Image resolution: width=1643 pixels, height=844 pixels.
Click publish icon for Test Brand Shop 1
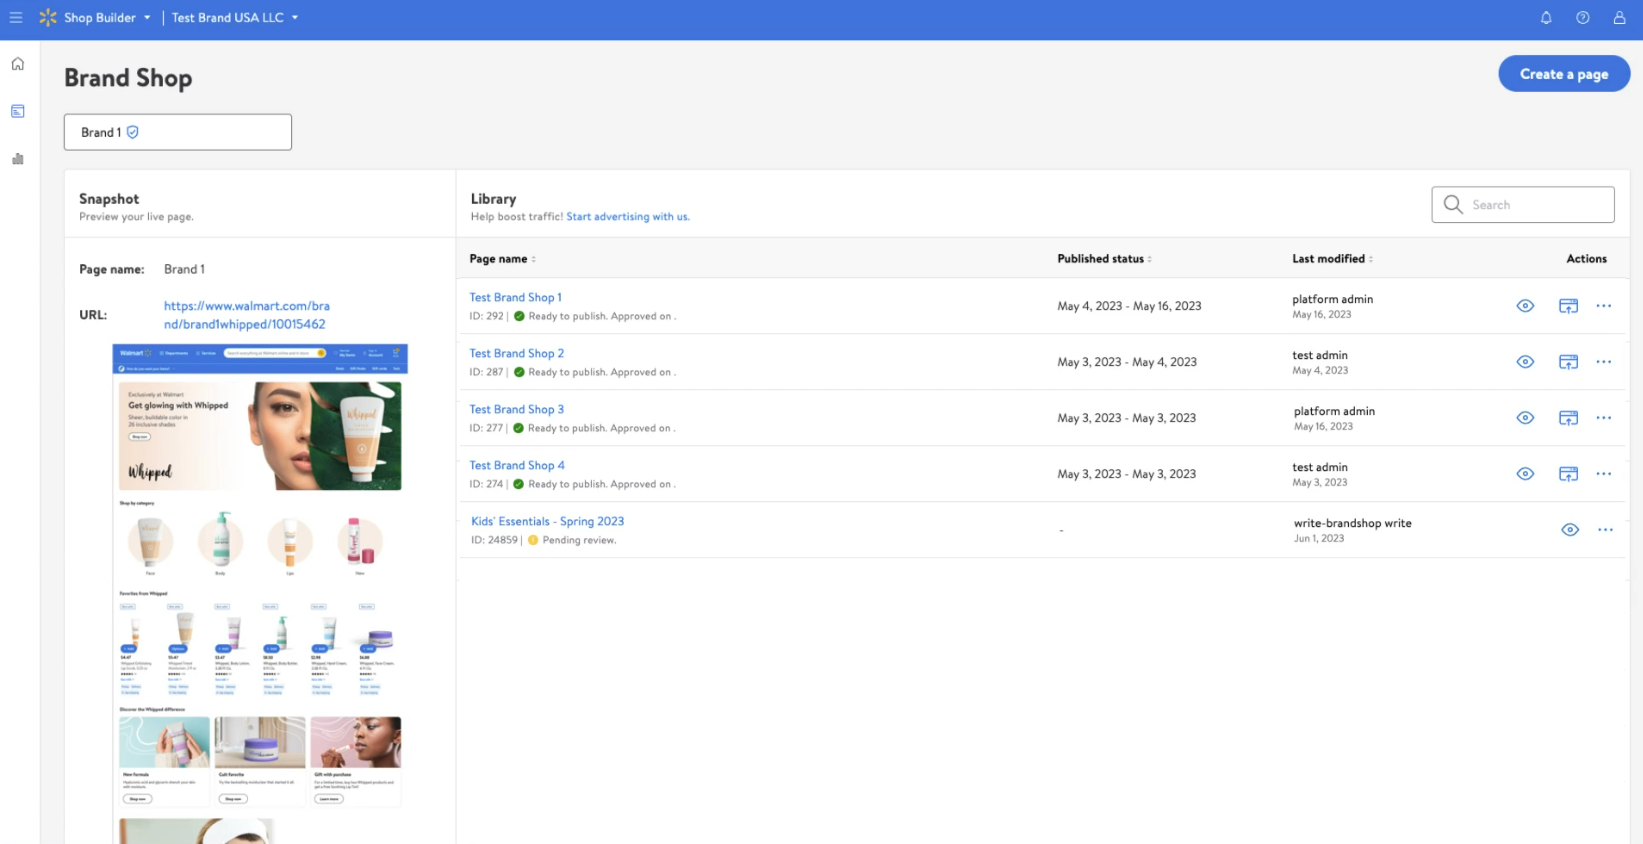1568,306
